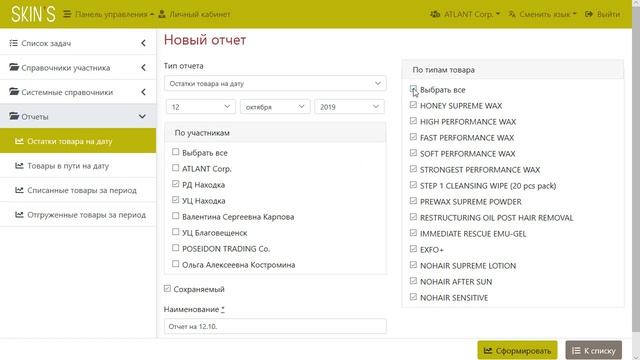Uncheck the РД Находка checkbox
This screenshot has width=640, height=360.
(x=176, y=184)
